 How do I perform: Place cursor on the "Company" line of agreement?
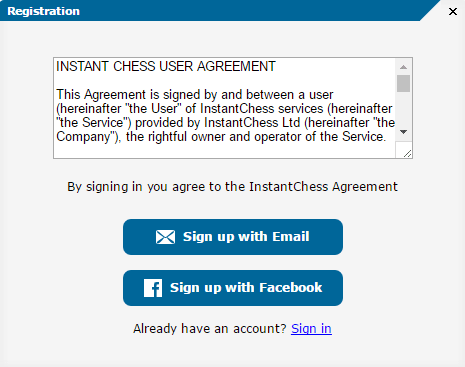tap(221, 137)
